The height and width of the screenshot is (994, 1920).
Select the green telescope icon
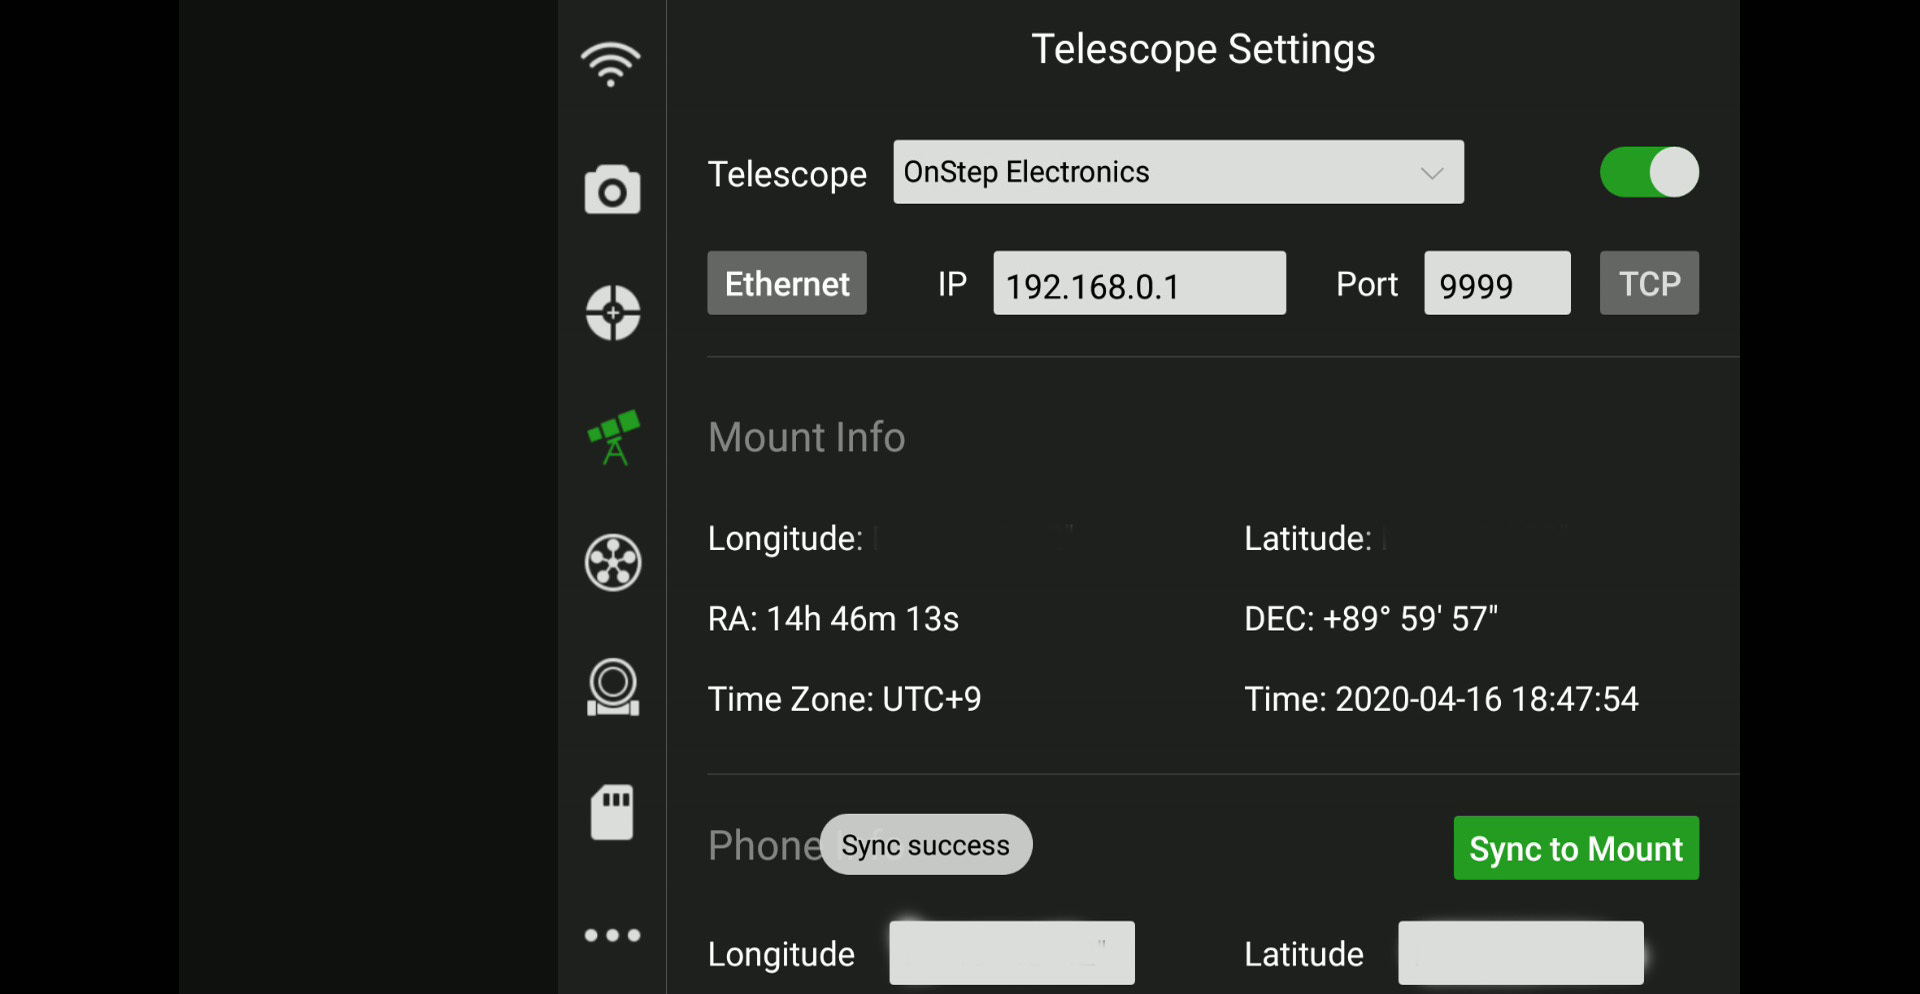click(613, 437)
